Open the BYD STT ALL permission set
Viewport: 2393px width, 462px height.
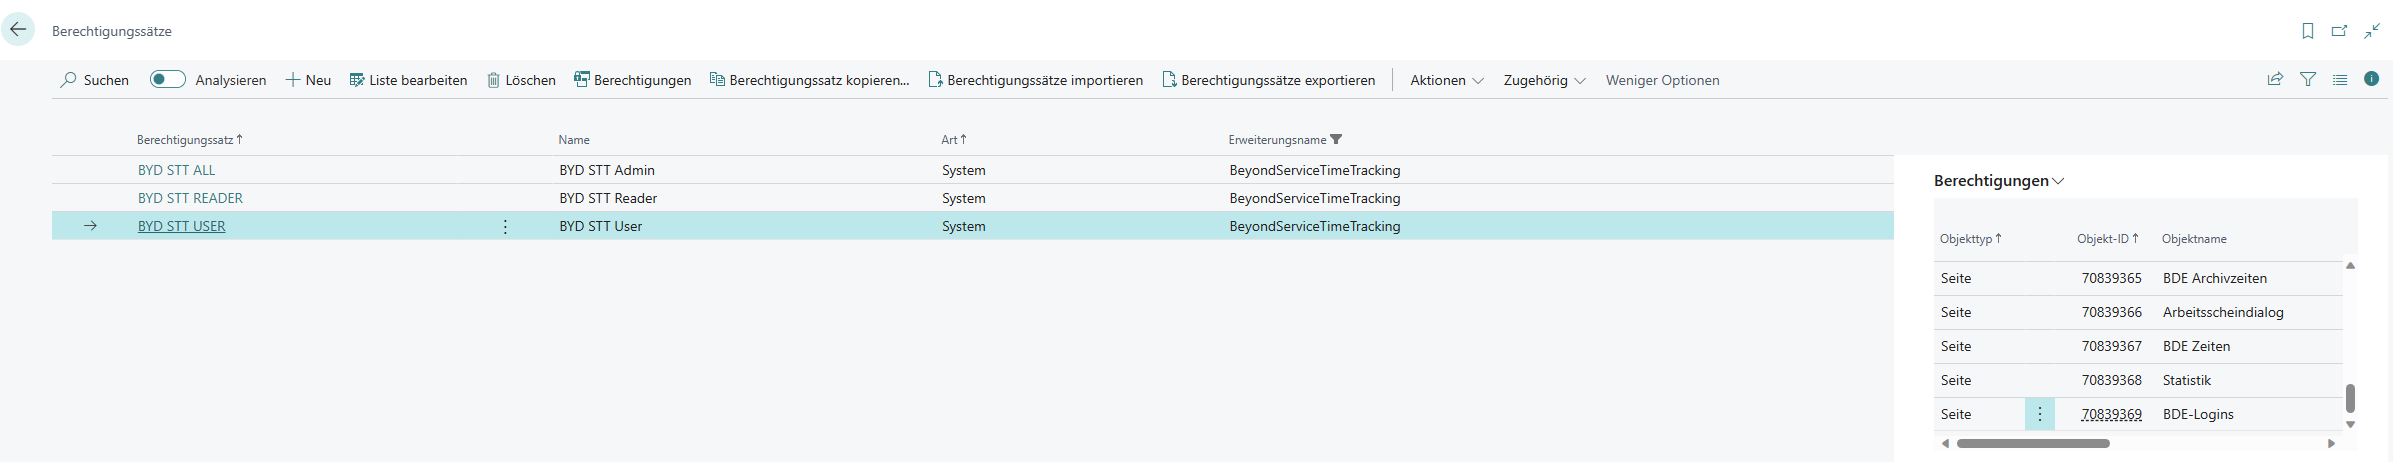[x=176, y=170]
